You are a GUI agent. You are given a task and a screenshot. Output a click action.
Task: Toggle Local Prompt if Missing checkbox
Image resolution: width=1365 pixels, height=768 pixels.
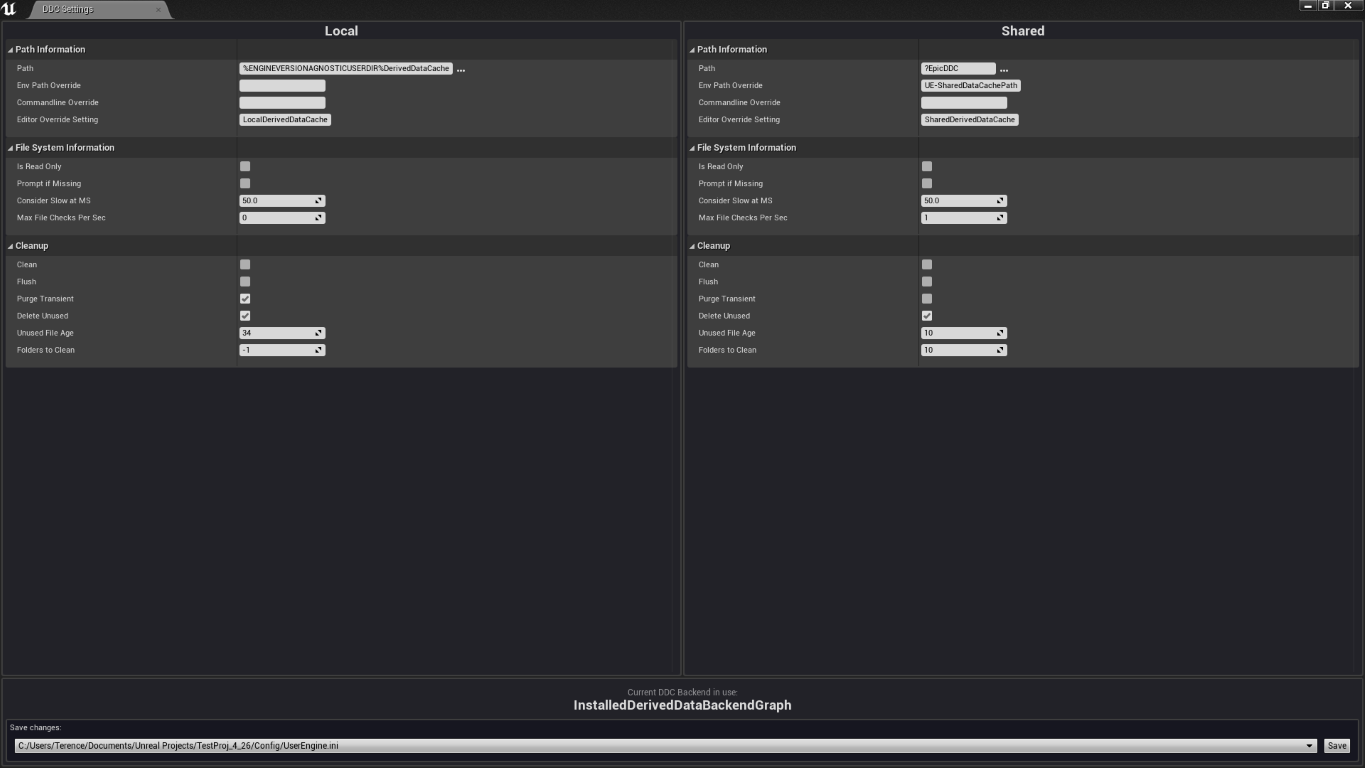click(x=245, y=183)
